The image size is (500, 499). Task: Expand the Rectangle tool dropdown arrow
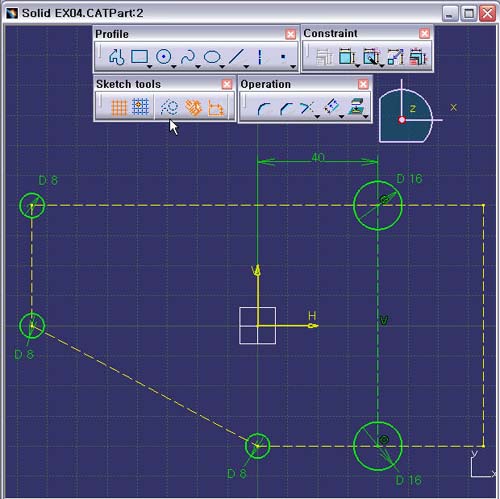click(150, 67)
